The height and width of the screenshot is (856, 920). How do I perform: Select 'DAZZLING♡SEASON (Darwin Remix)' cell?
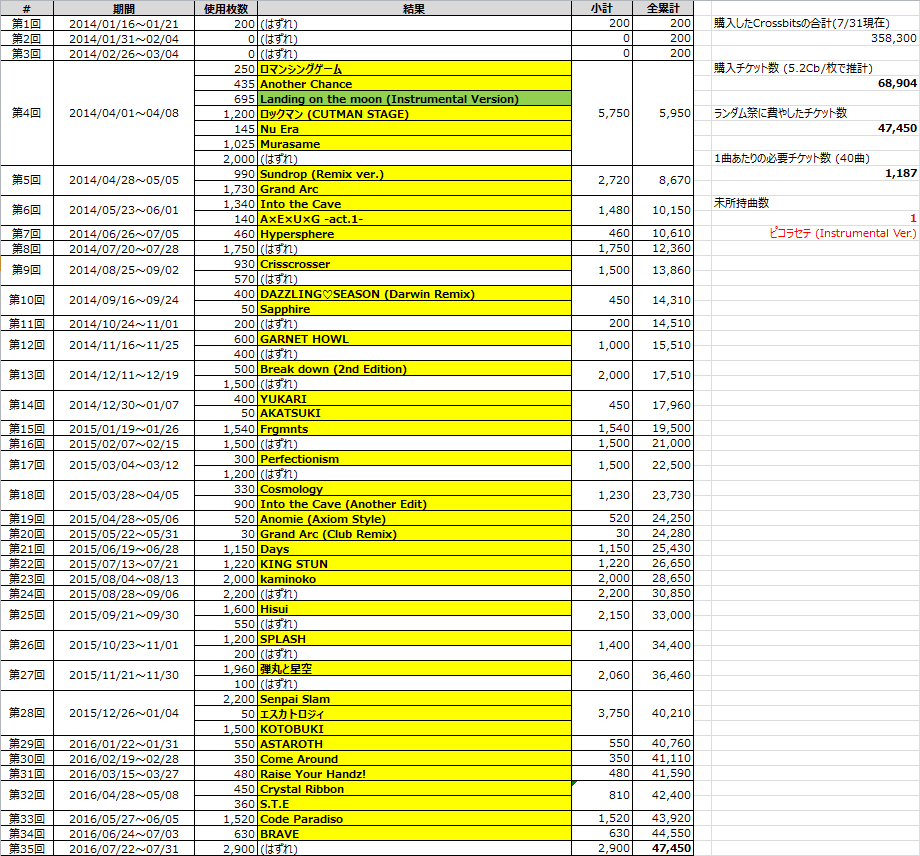tap(414, 294)
